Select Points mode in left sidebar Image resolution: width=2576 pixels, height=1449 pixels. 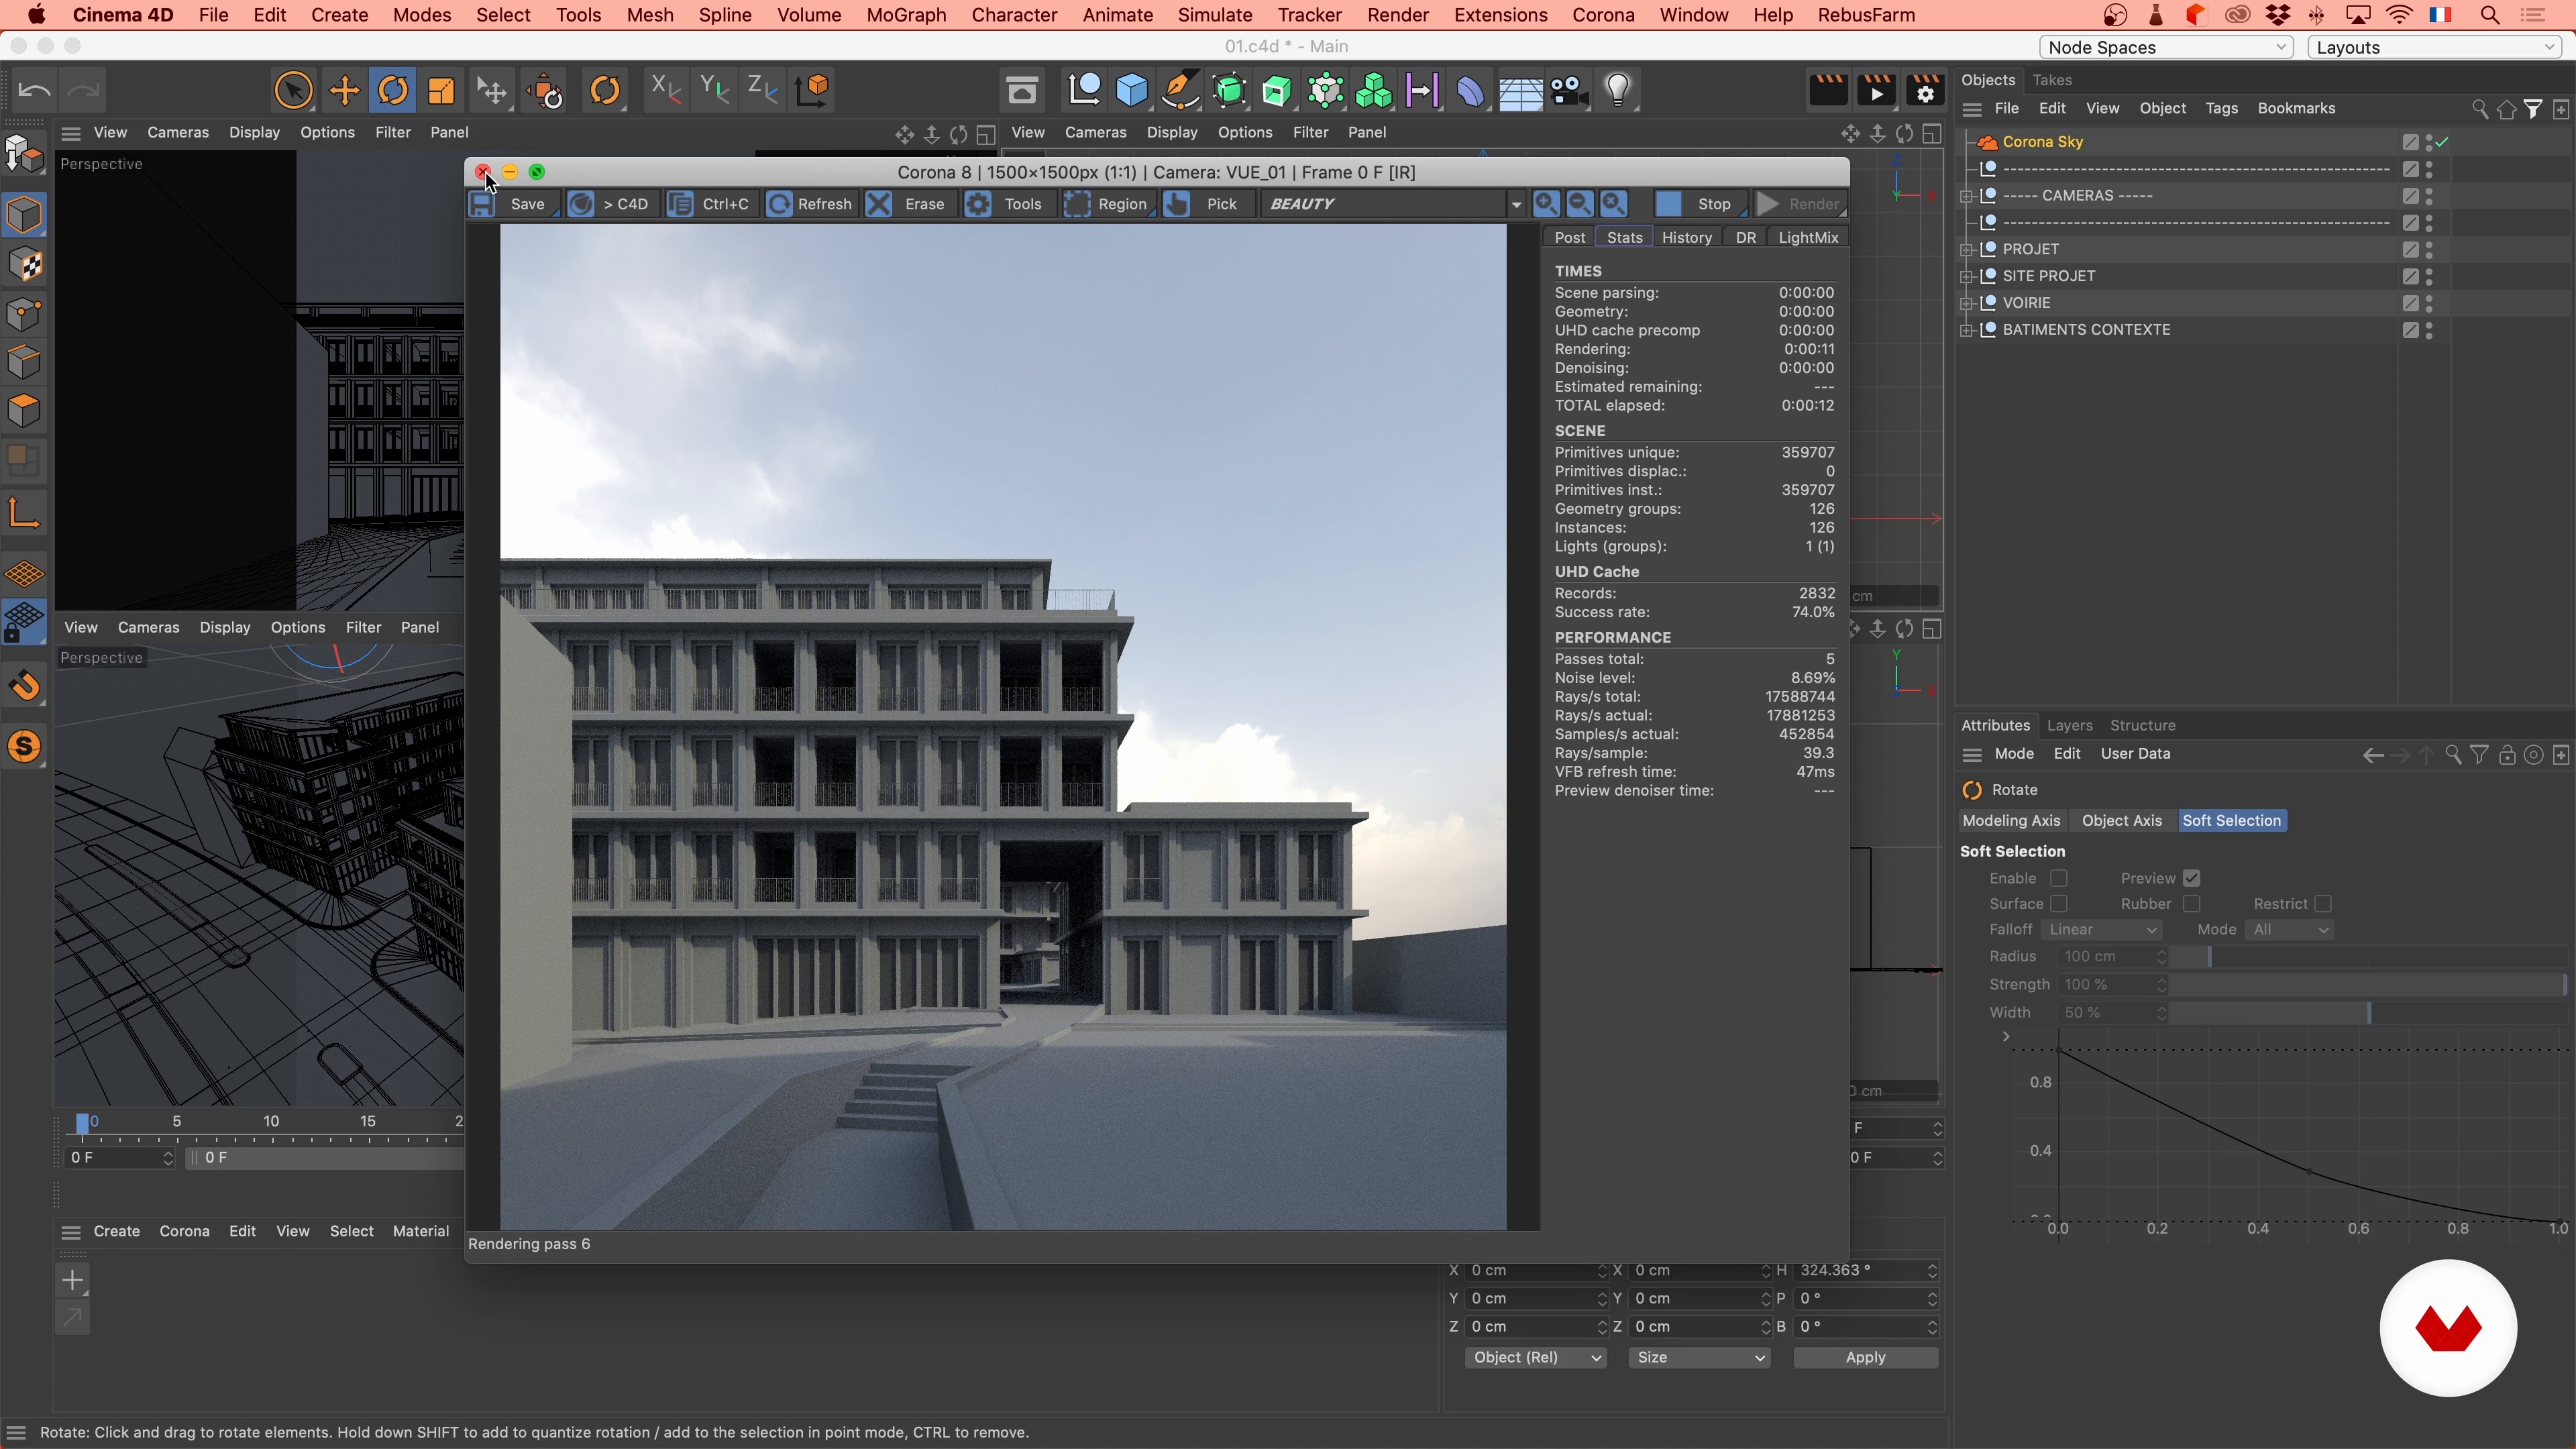coord(25,314)
